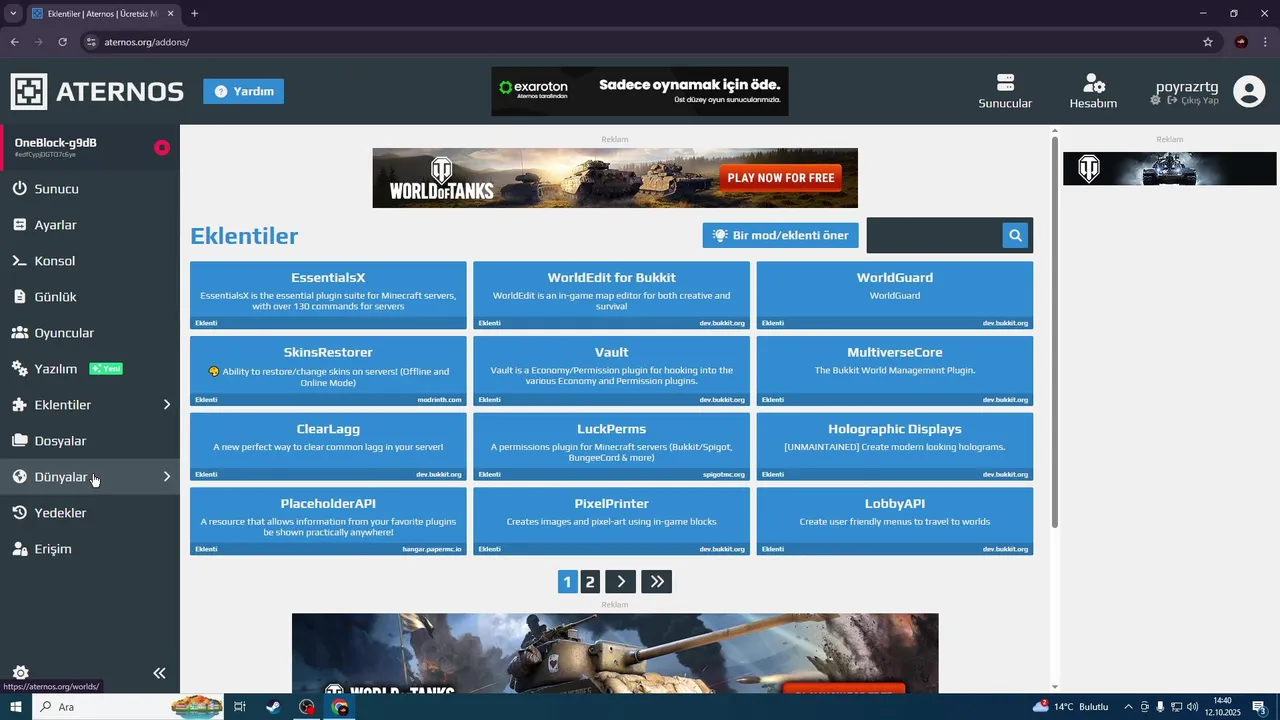Open the Yardım help button

click(243, 91)
